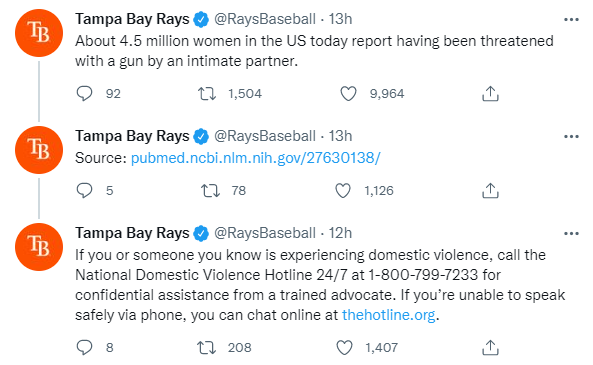Viewport: 593px width, 365px height.
Task: Open more options for the first tweet
Action: click(571, 19)
